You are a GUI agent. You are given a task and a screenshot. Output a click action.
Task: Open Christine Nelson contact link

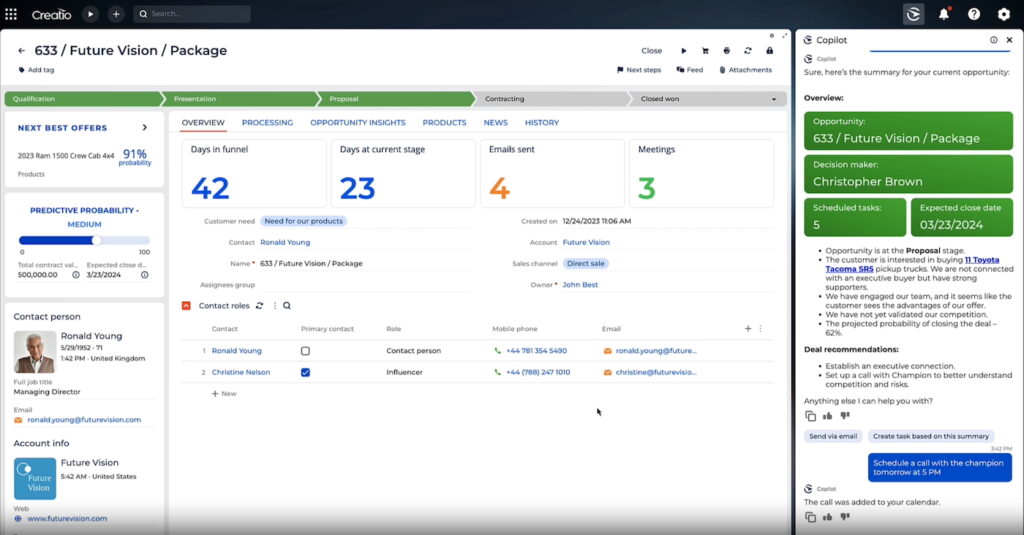240,372
